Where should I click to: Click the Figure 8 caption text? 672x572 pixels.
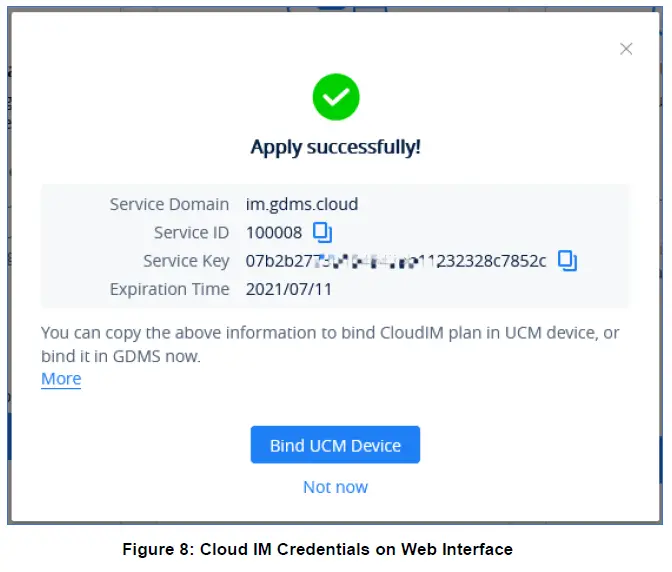(317, 549)
